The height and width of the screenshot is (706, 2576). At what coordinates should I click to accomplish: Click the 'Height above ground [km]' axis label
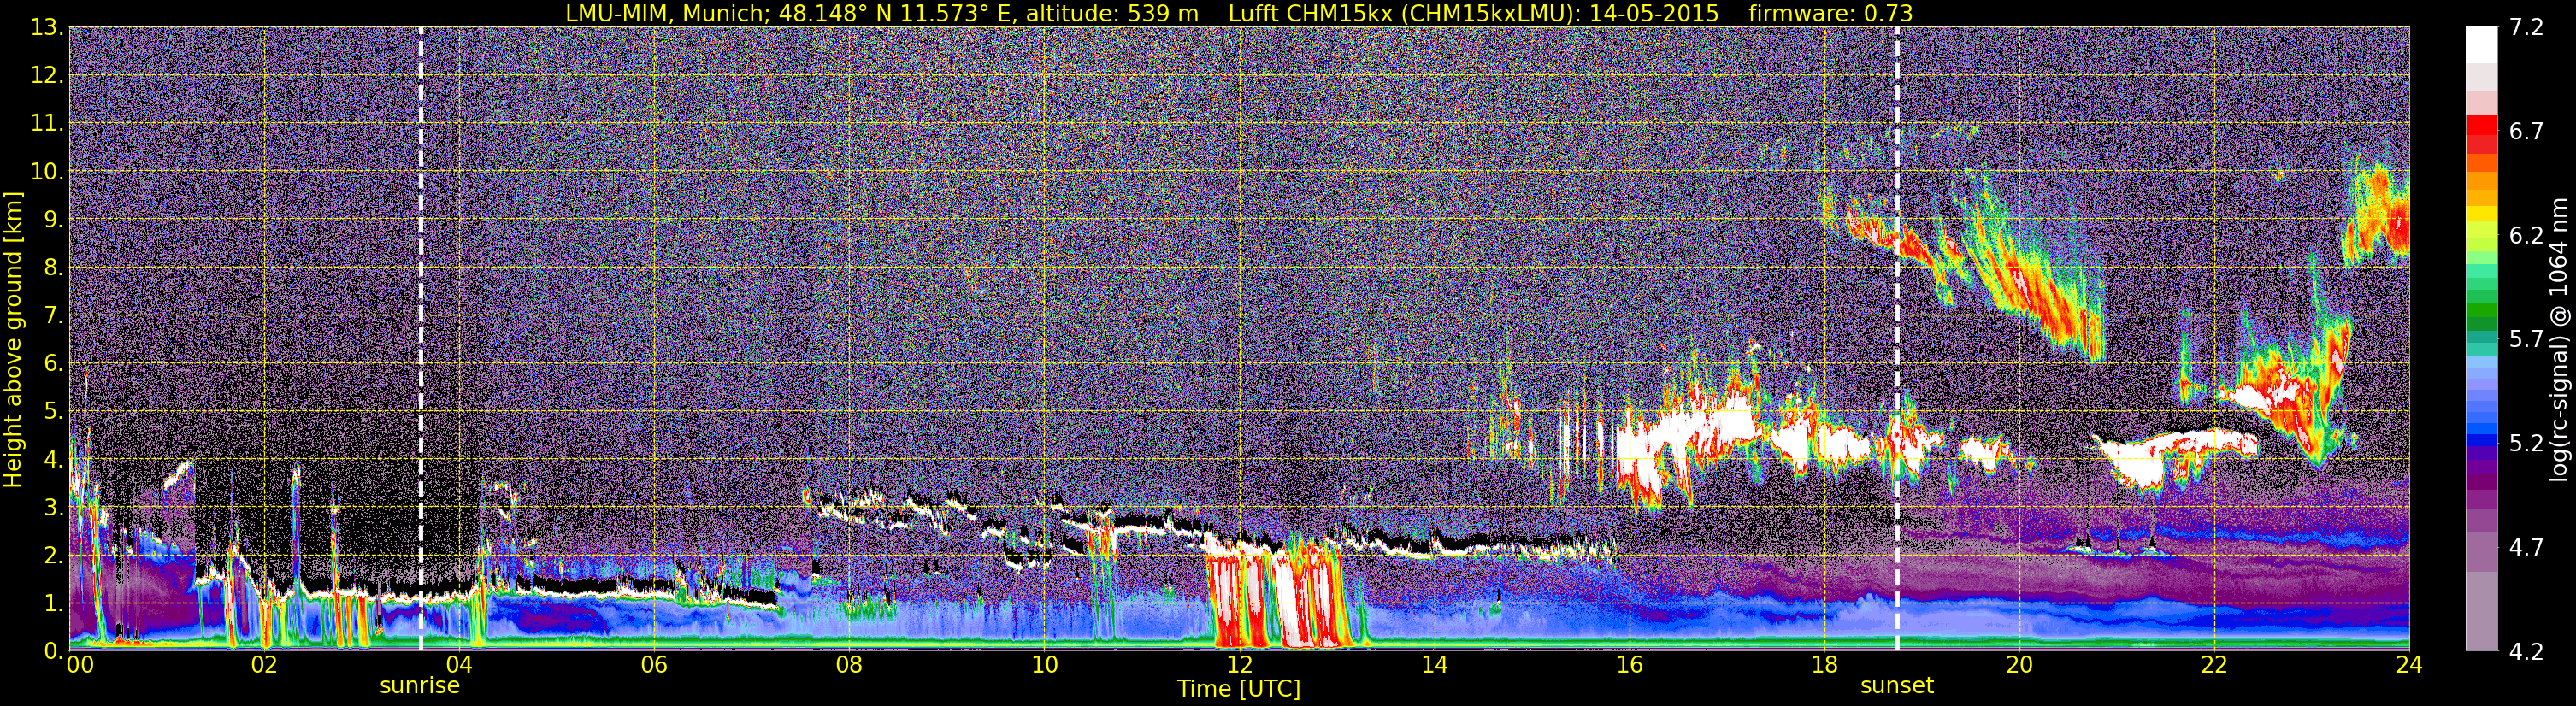[x=13, y=340]
